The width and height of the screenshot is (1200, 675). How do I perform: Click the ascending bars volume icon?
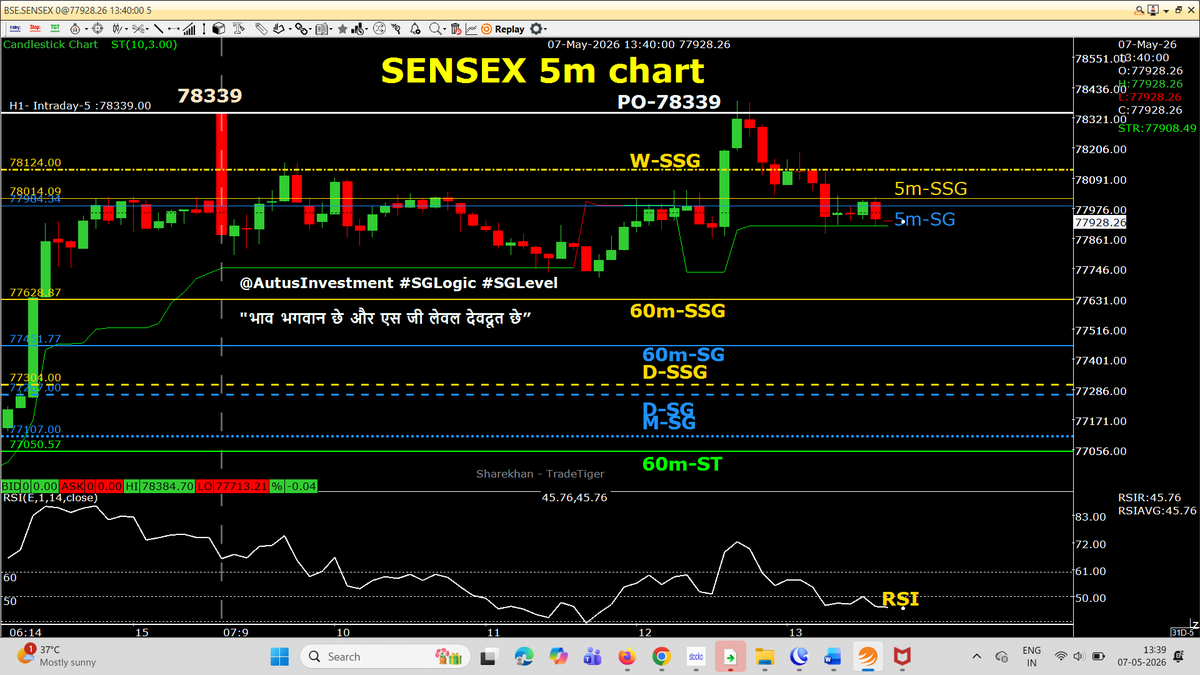tap(189, 29)
